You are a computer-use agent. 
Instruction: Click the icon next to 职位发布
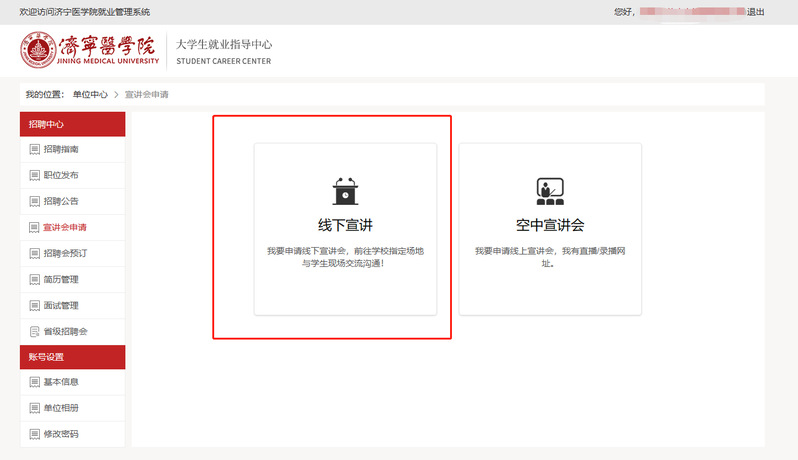pos(35,175)
